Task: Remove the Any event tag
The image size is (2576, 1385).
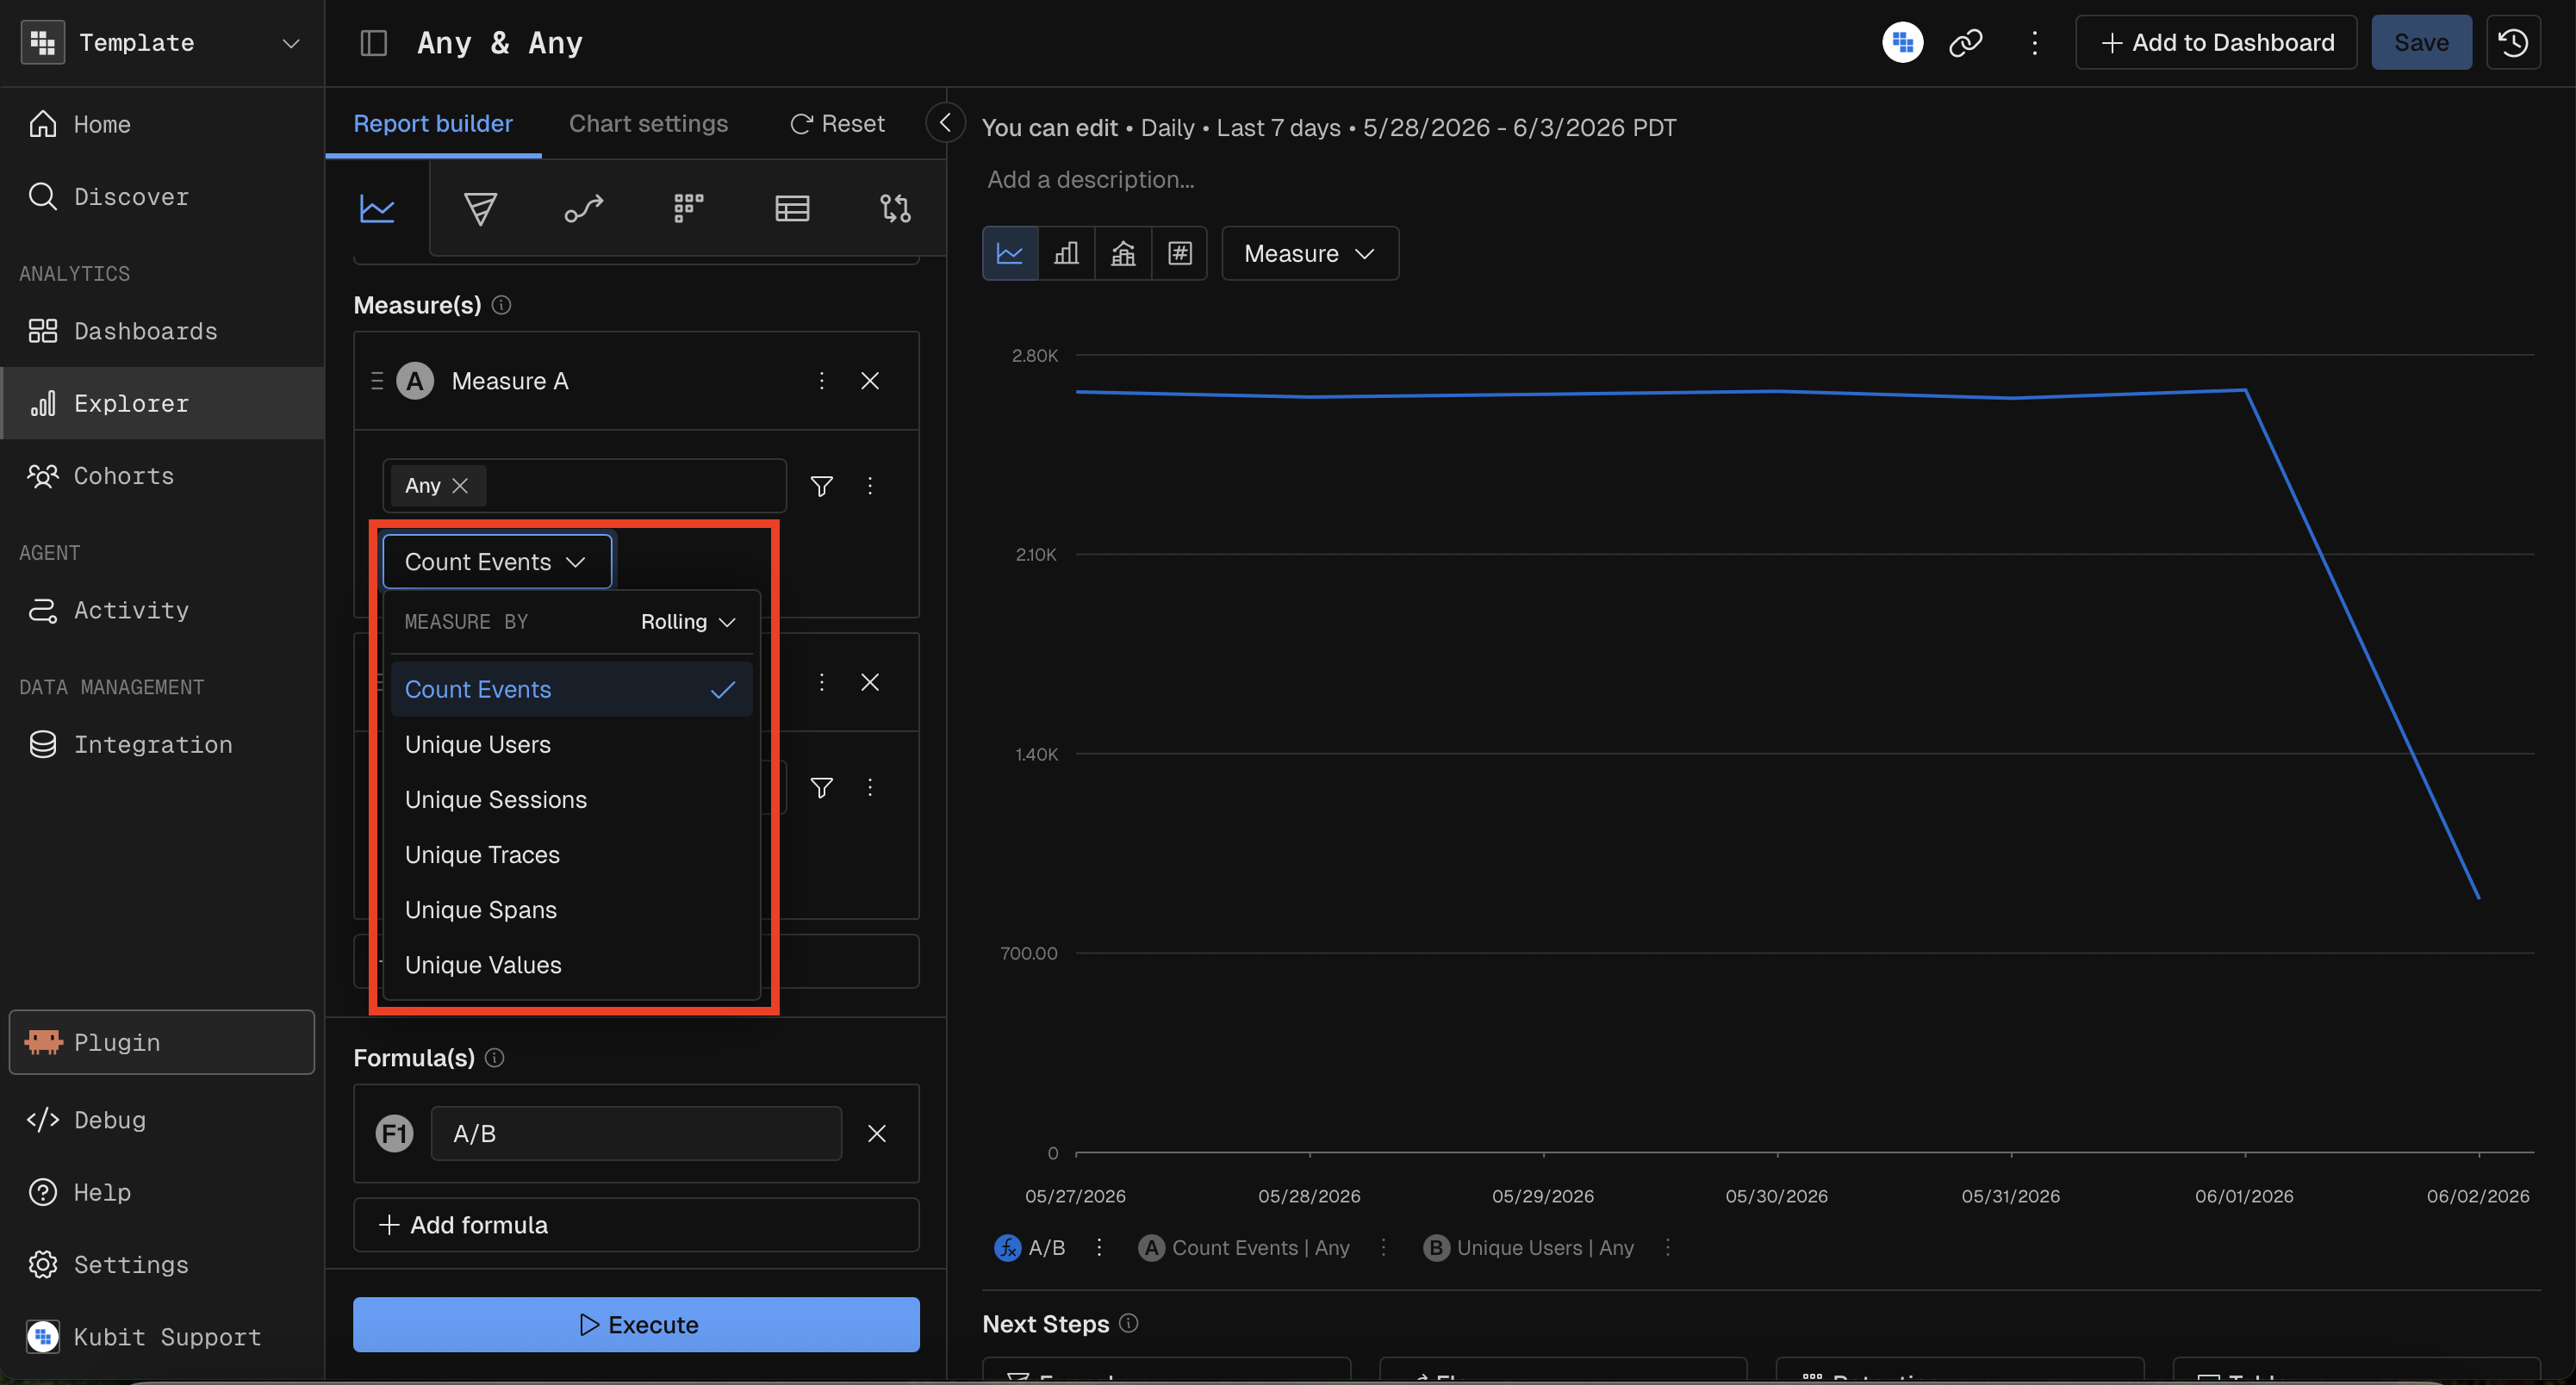Action: [460, 486]
